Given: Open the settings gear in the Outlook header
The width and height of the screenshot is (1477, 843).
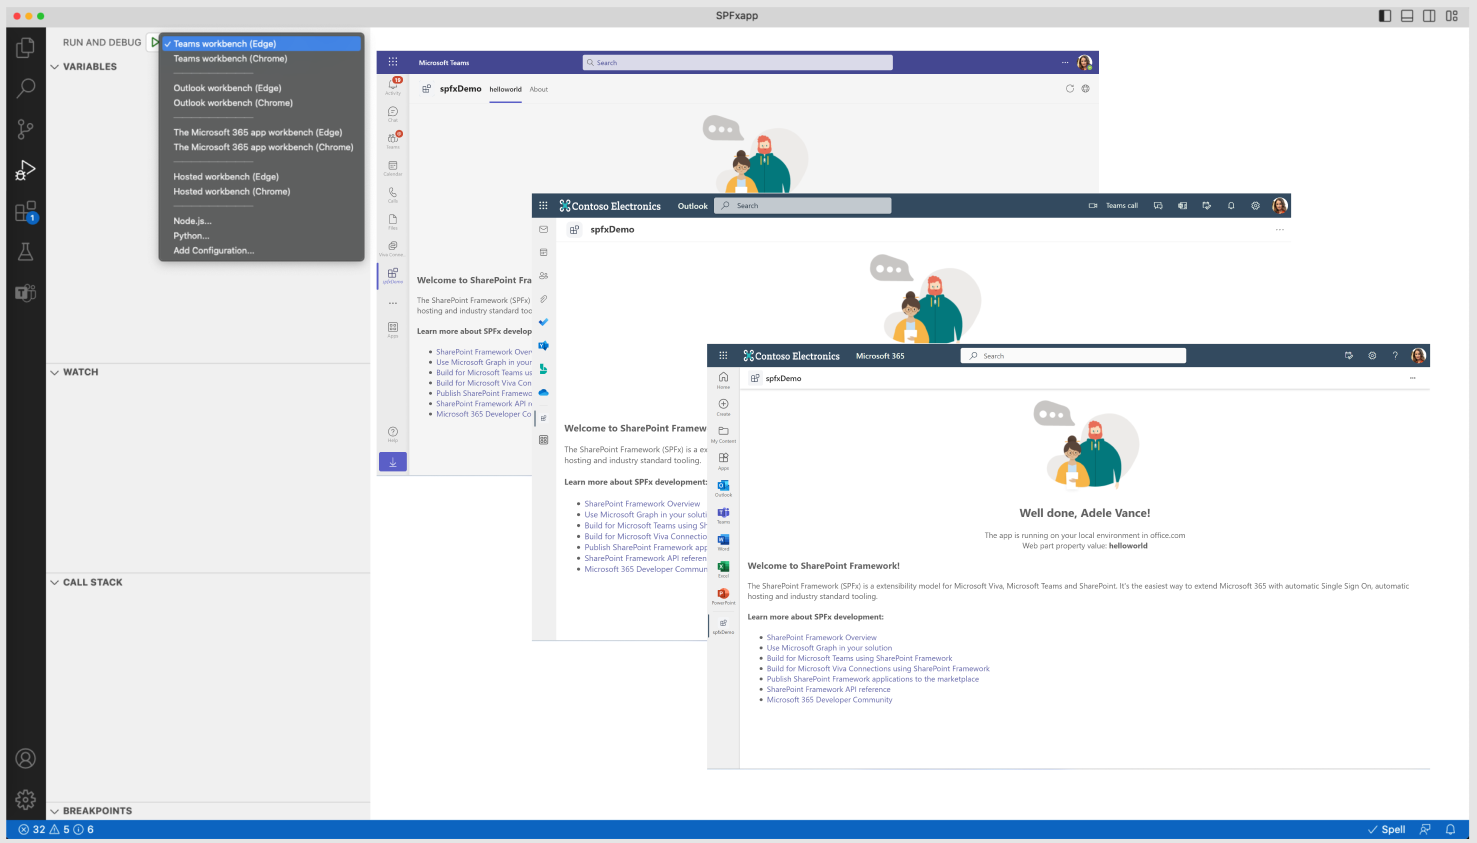Looking at the screenshot, I should 1255,206.
